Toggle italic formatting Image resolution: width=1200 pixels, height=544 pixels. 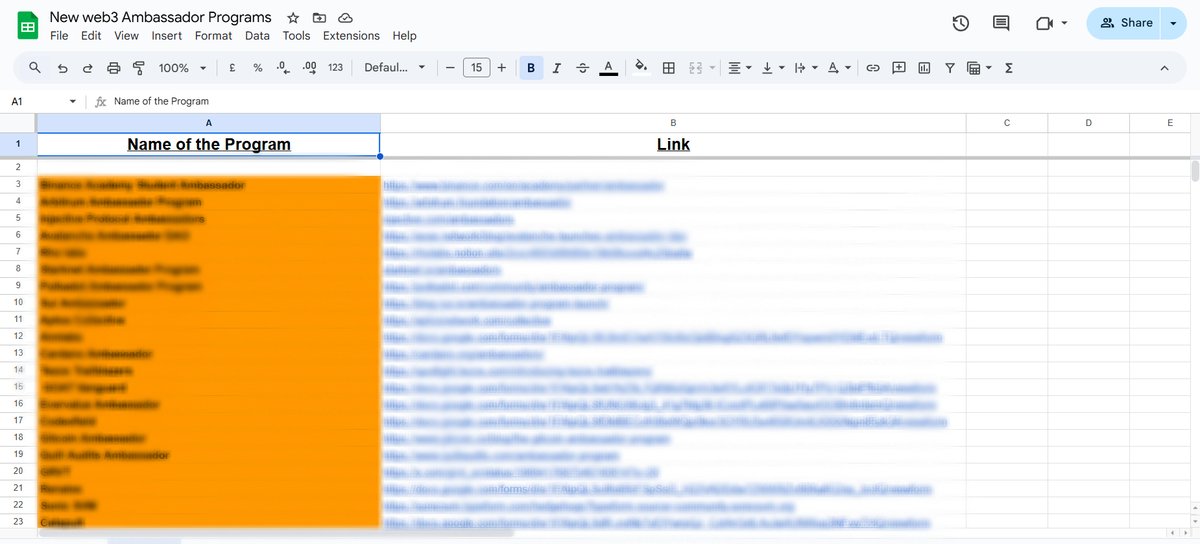tap(557, 68)
